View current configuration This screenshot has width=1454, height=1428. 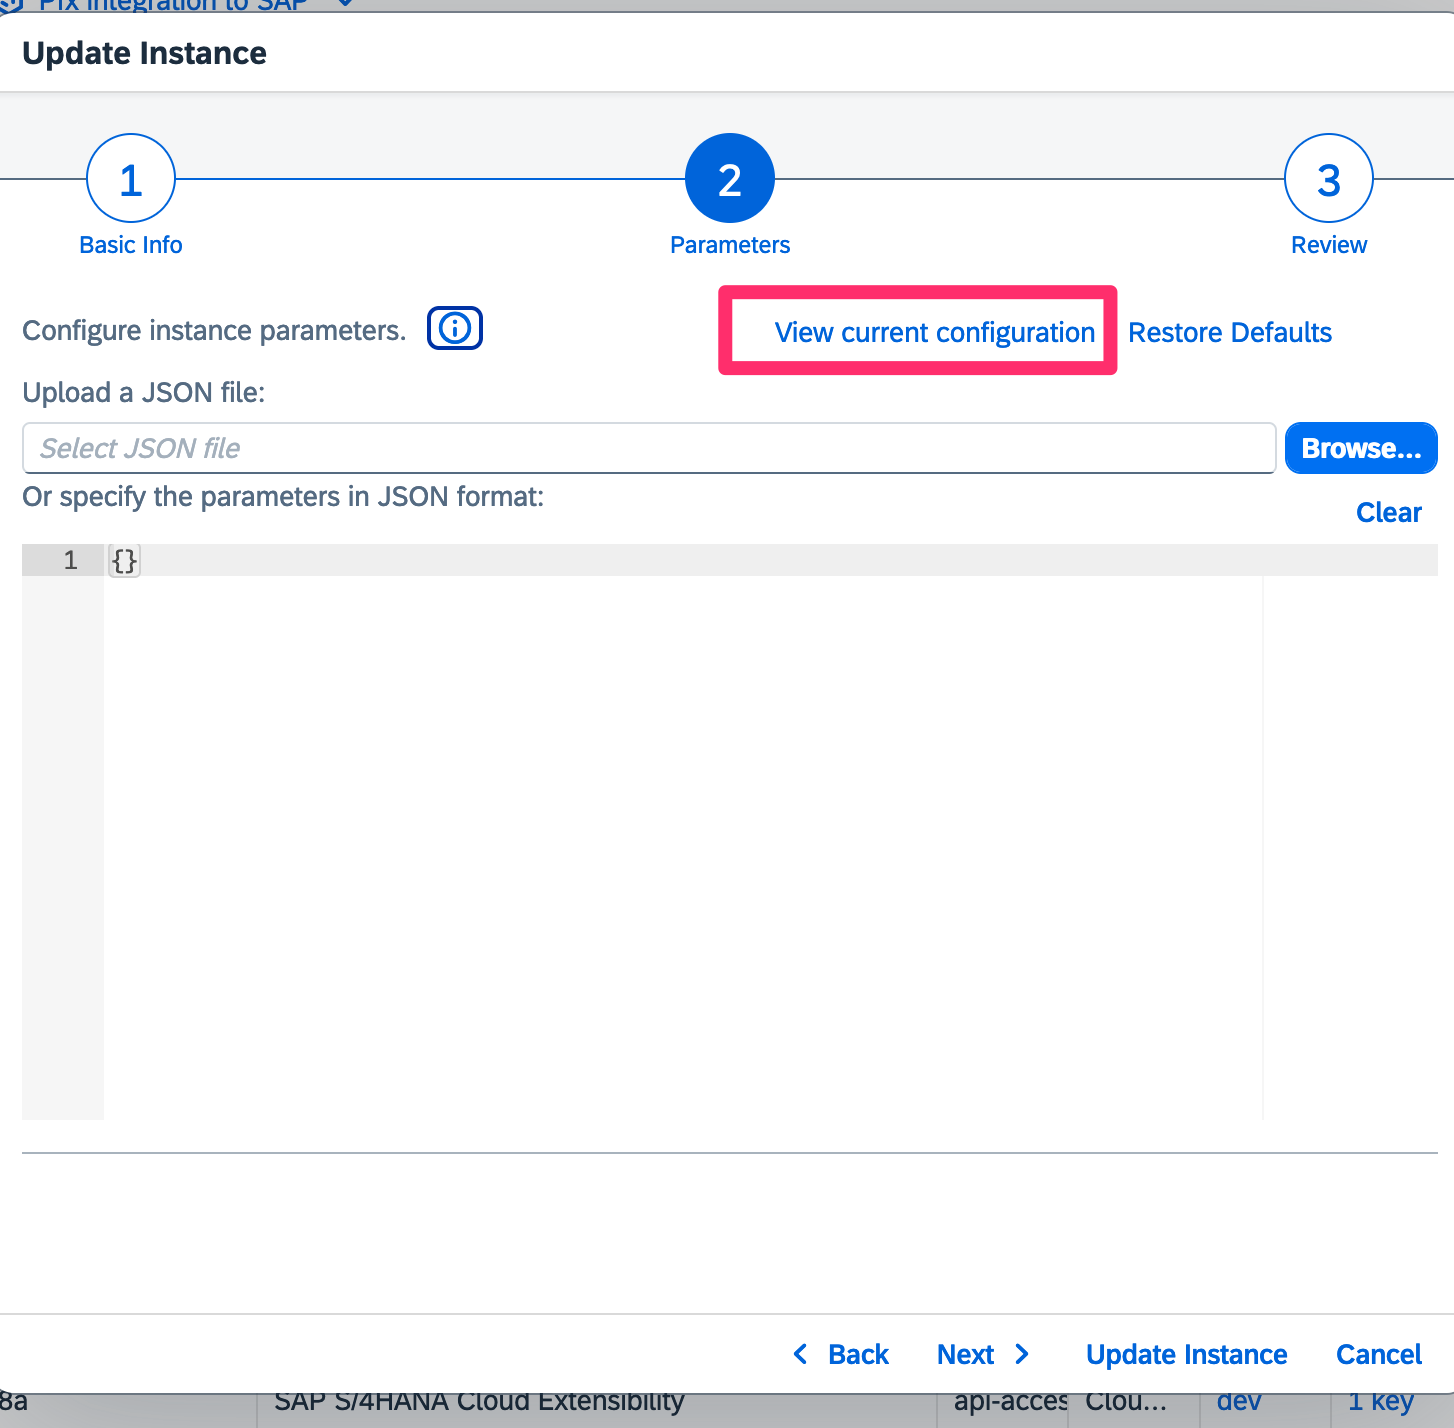pyautogui.click(x=934, y=332)
